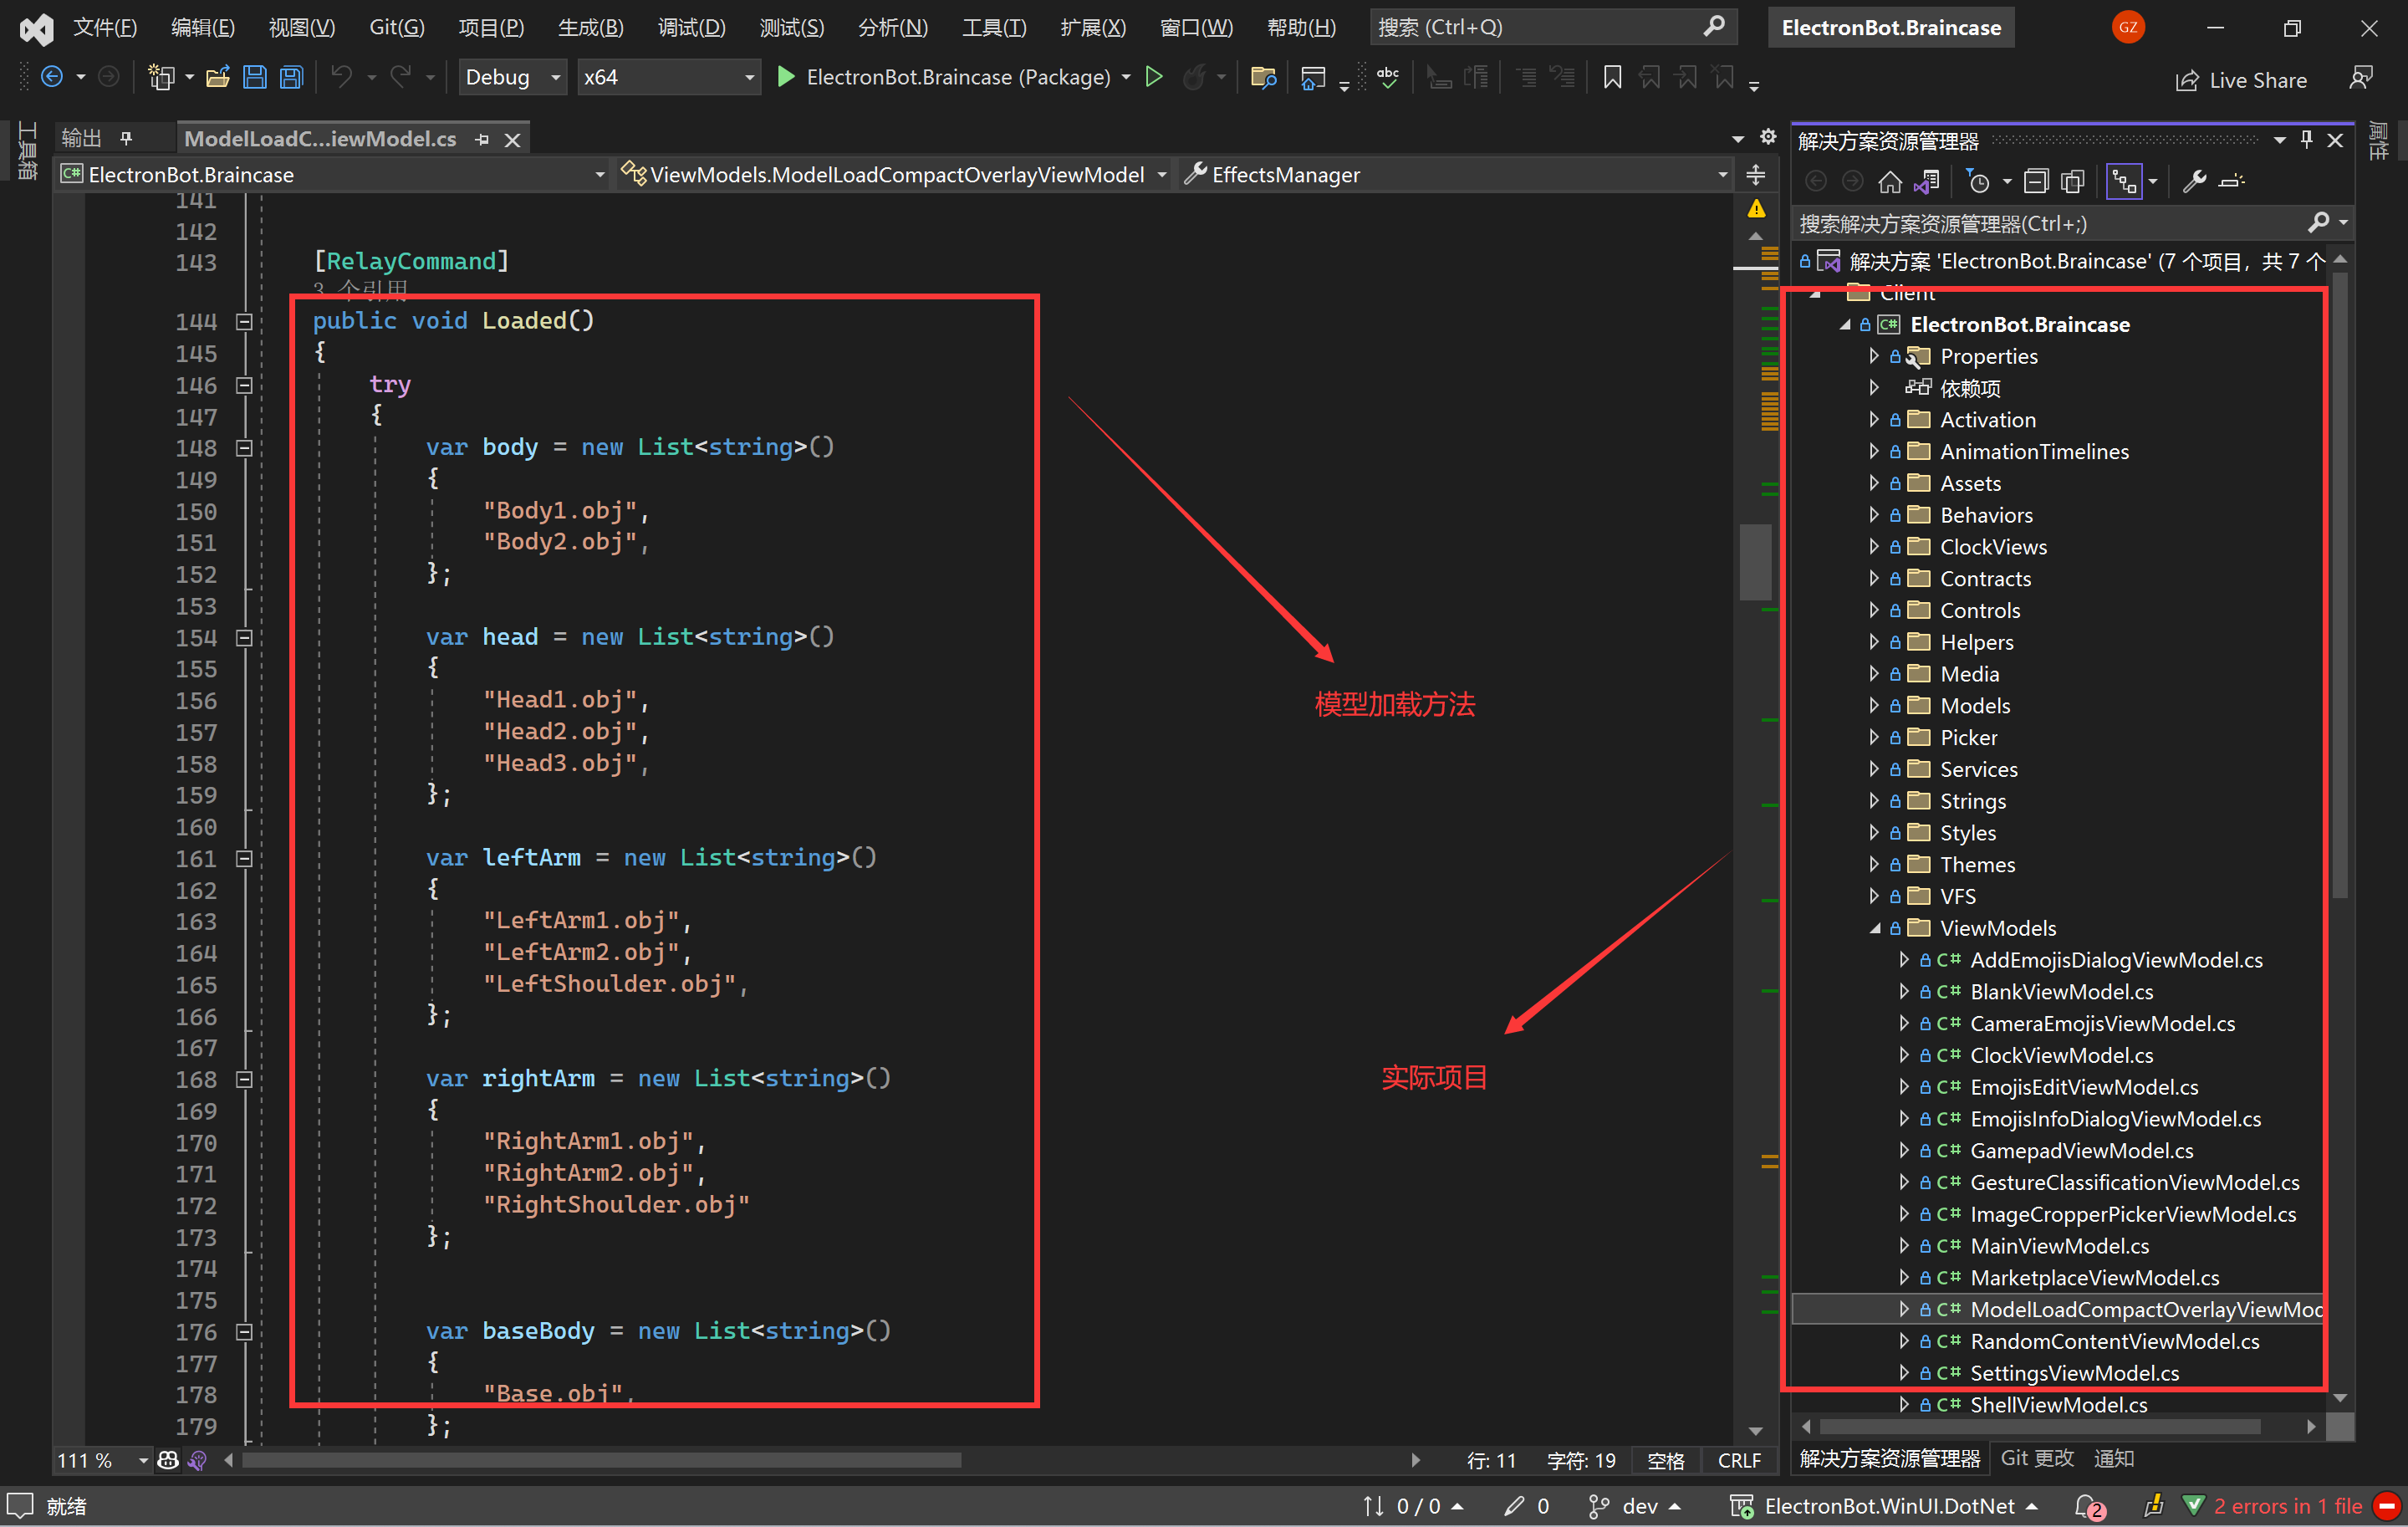Click CRLF line ending indicator

click(x=1739, y=1460)
